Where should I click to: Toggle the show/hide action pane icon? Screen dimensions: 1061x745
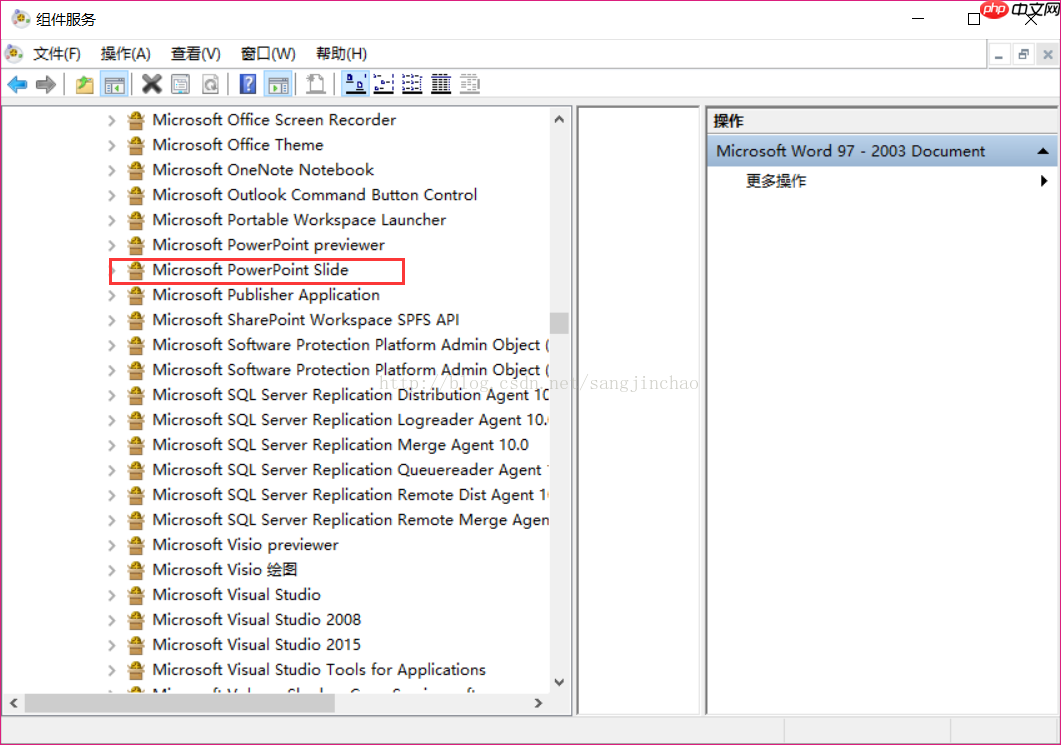tap(278, 85)
